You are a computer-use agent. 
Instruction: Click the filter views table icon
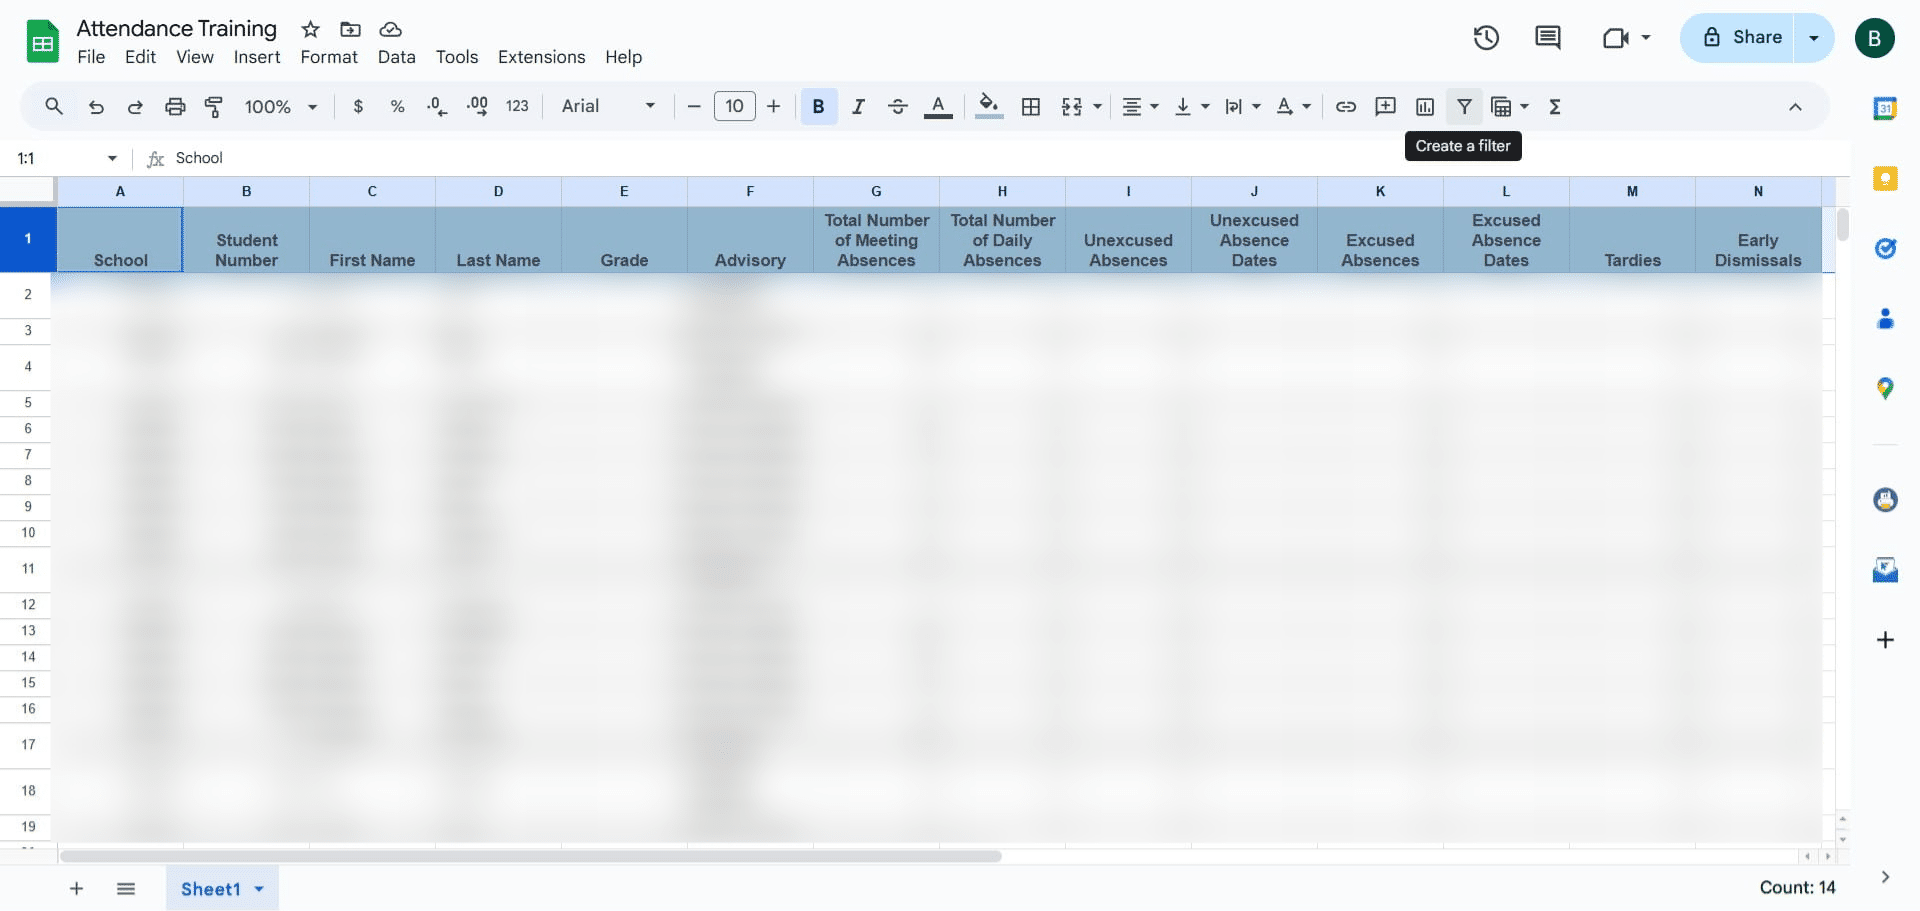(x=1501, y=106)
